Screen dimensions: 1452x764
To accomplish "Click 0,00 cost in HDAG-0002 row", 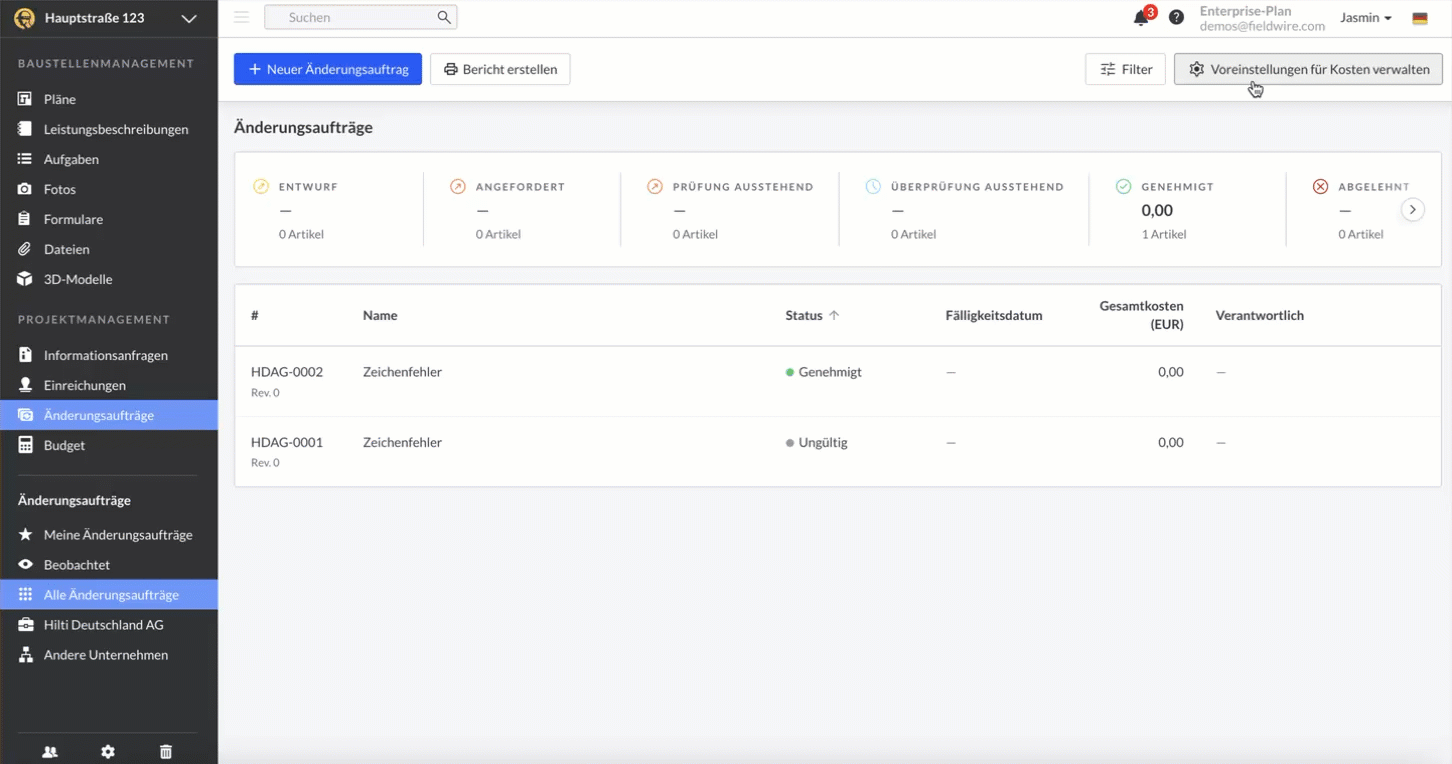I will tap(1171, 372).
